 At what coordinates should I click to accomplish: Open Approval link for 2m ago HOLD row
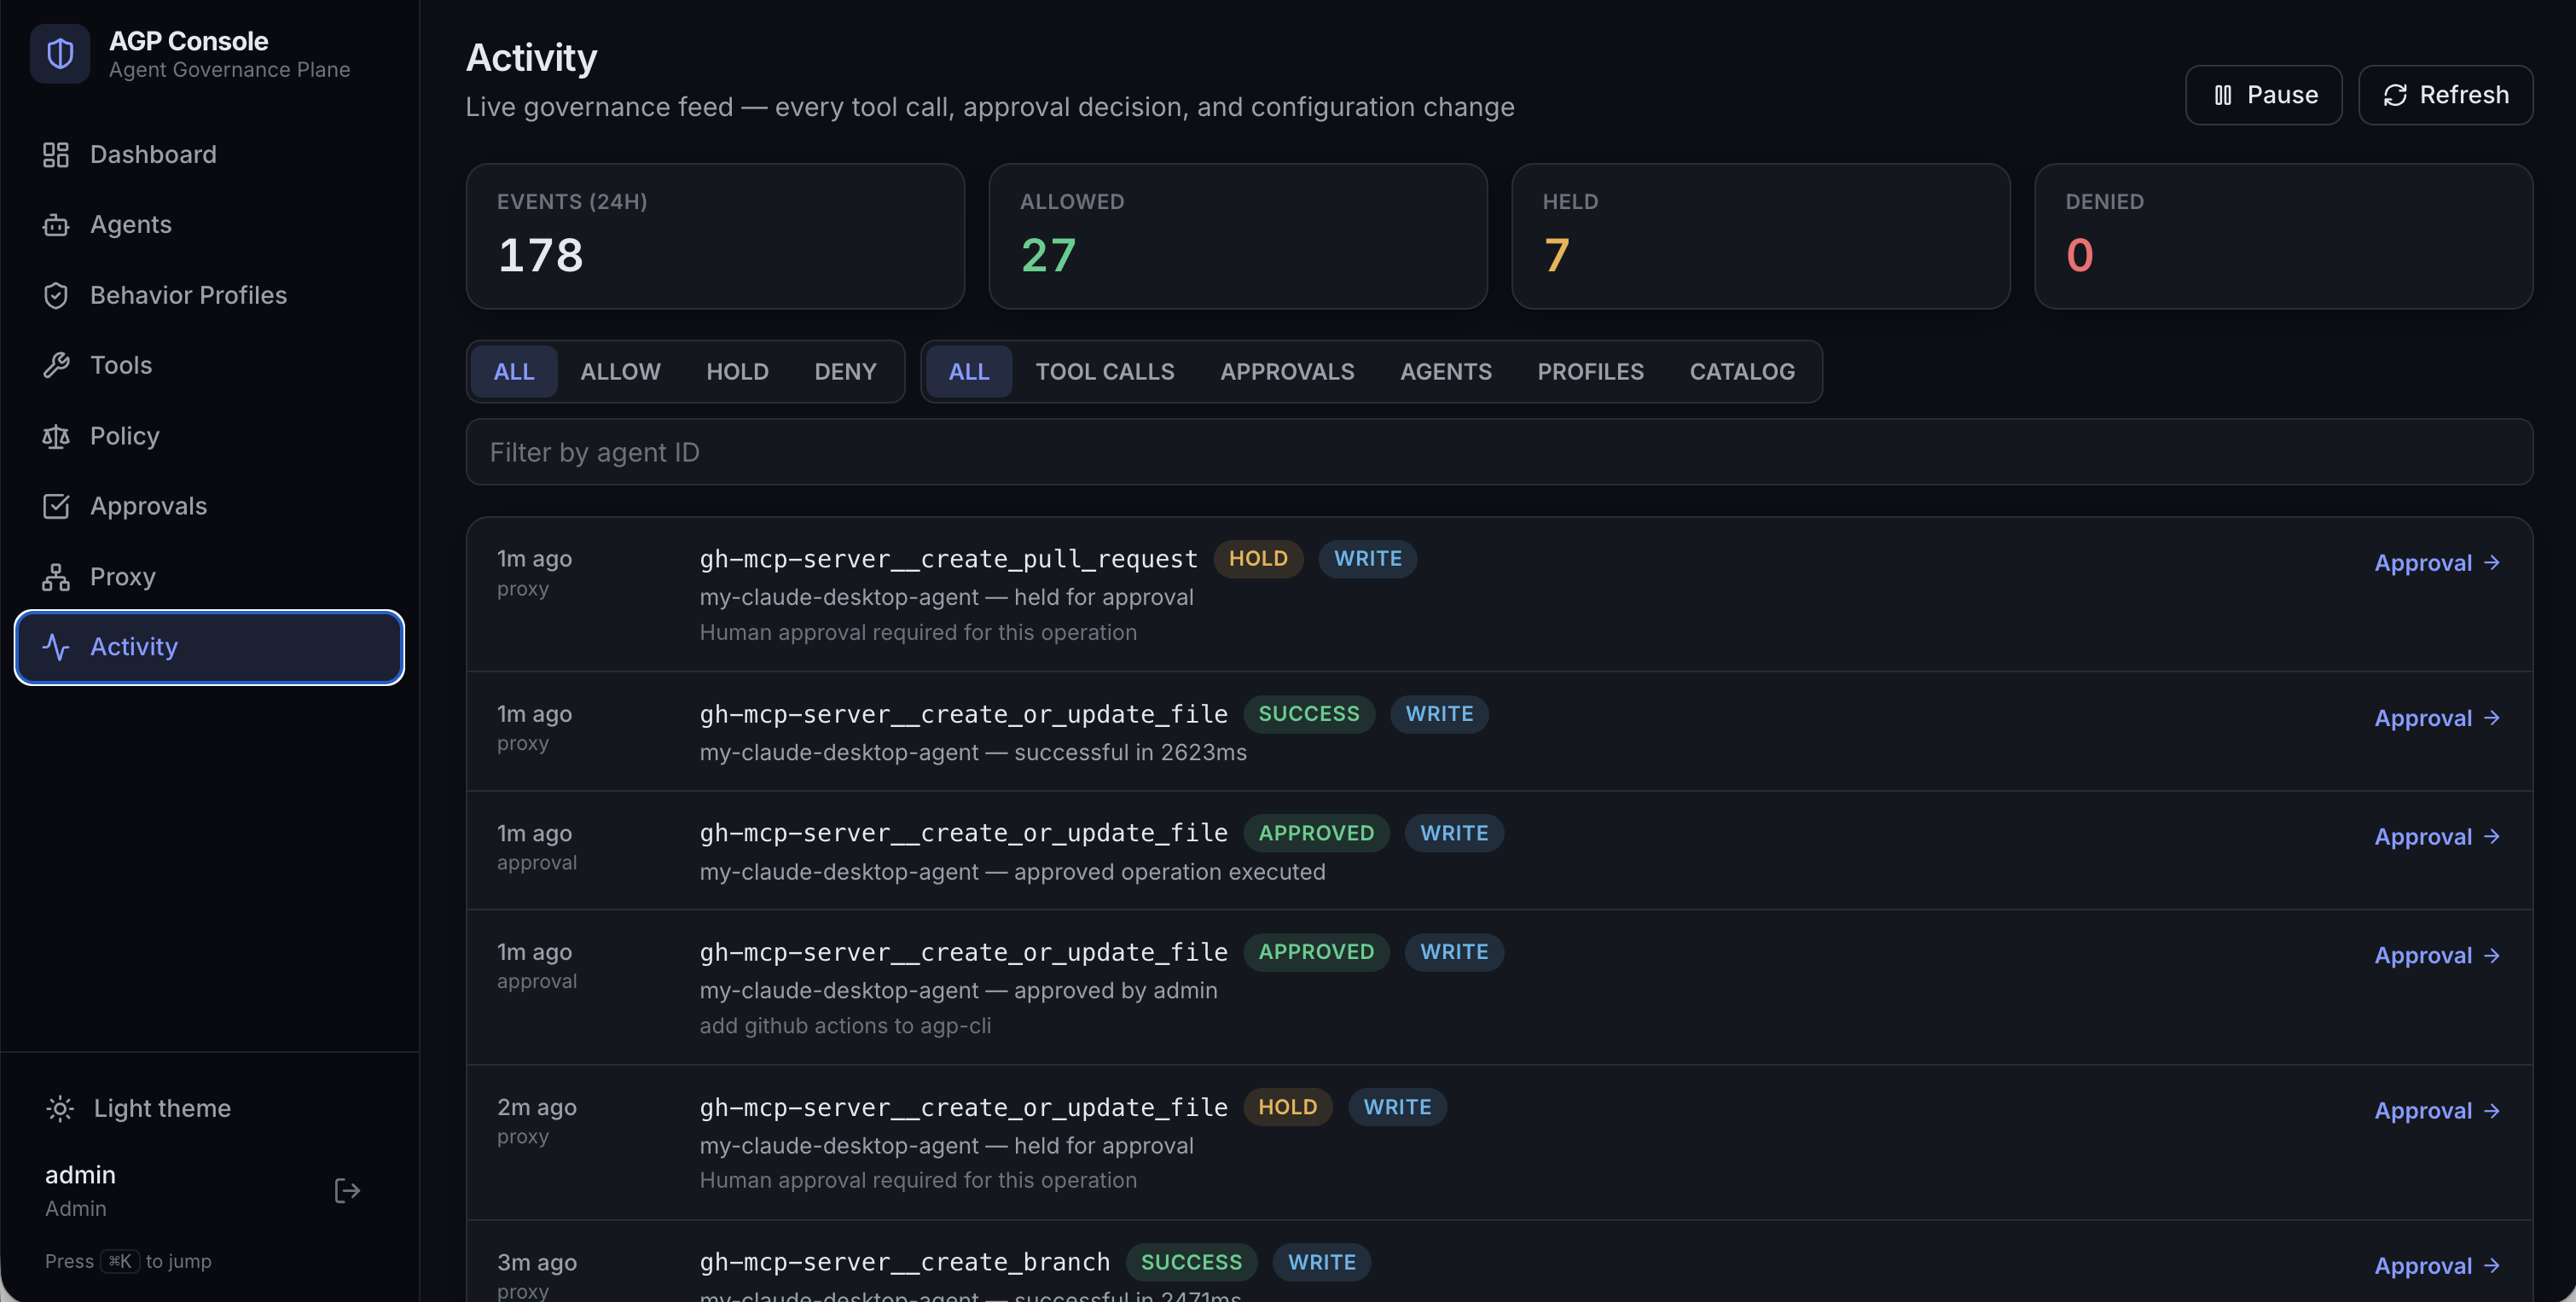[x=2437, y=1111]
